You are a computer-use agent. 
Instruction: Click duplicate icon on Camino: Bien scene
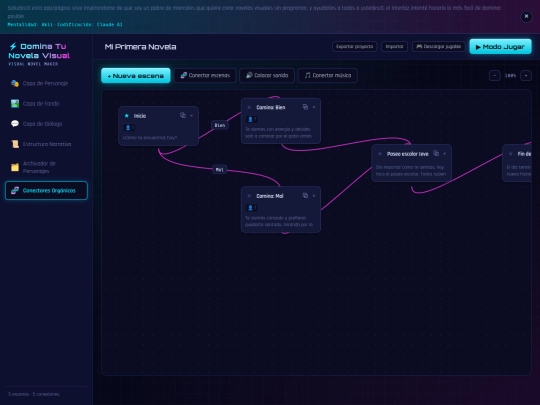pos(305,107)
